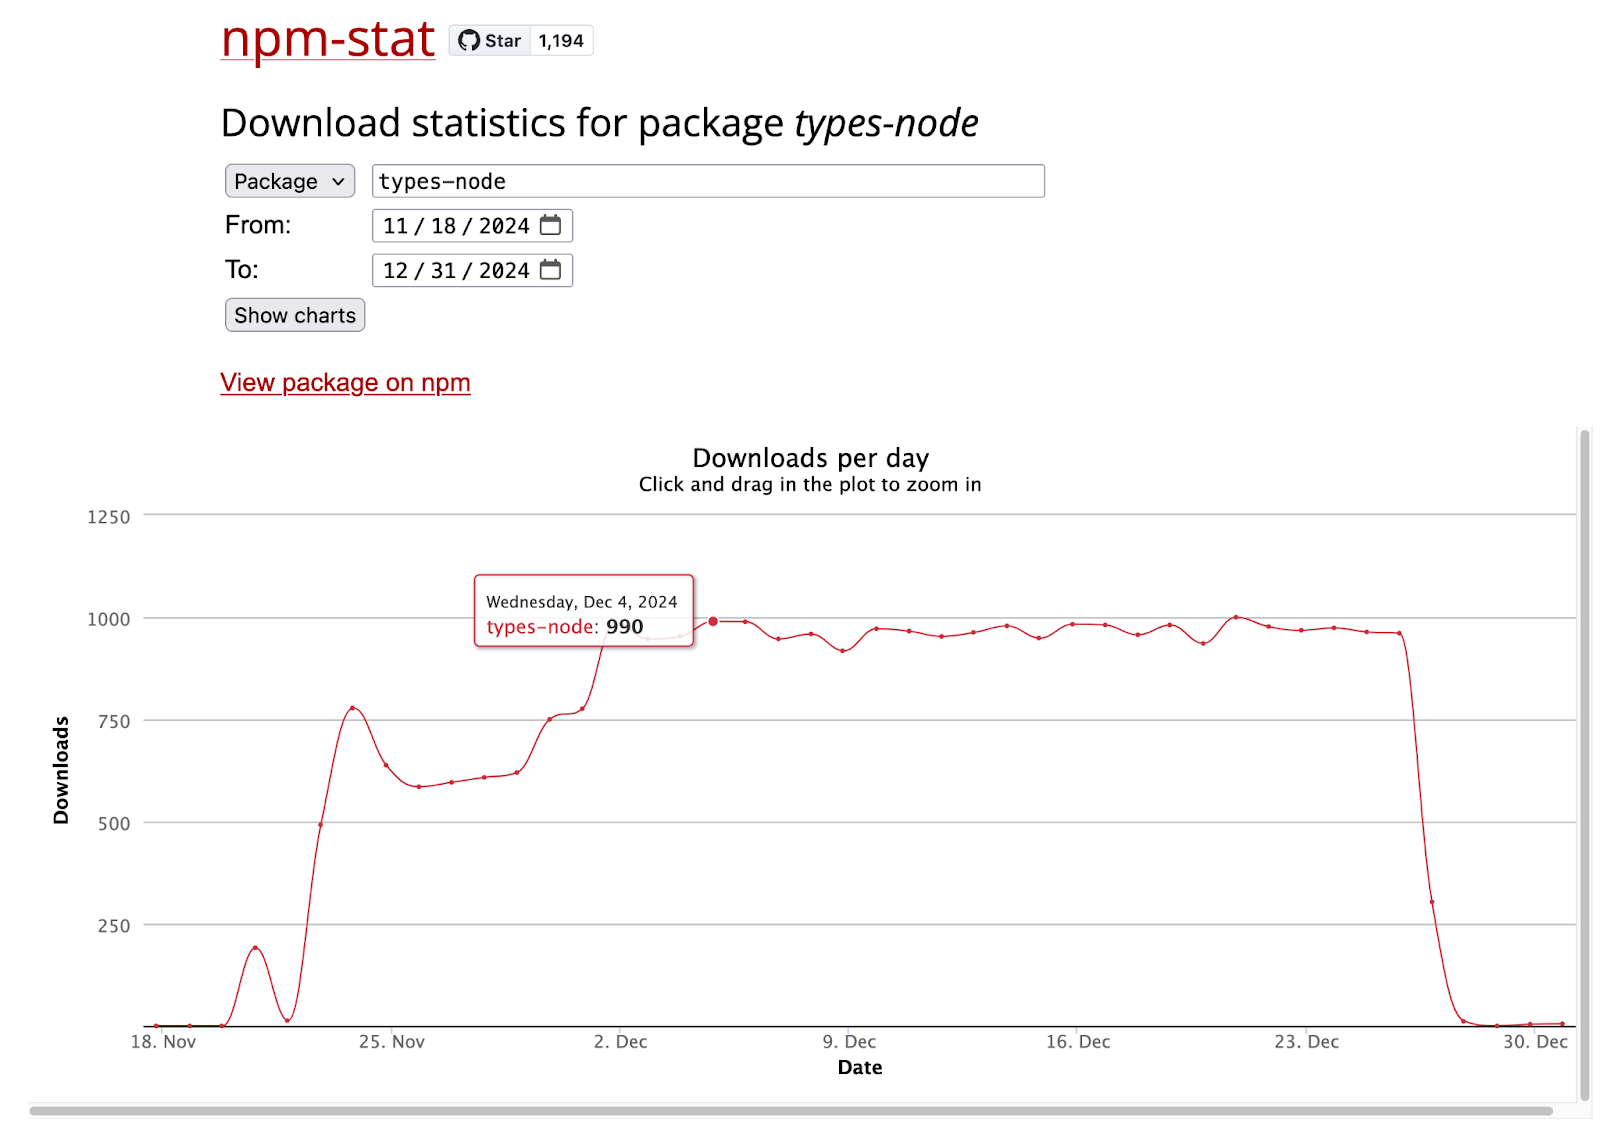Screen dimensions: 1600x1128
Task: Open the npm-stat home link
Action: 327,40
